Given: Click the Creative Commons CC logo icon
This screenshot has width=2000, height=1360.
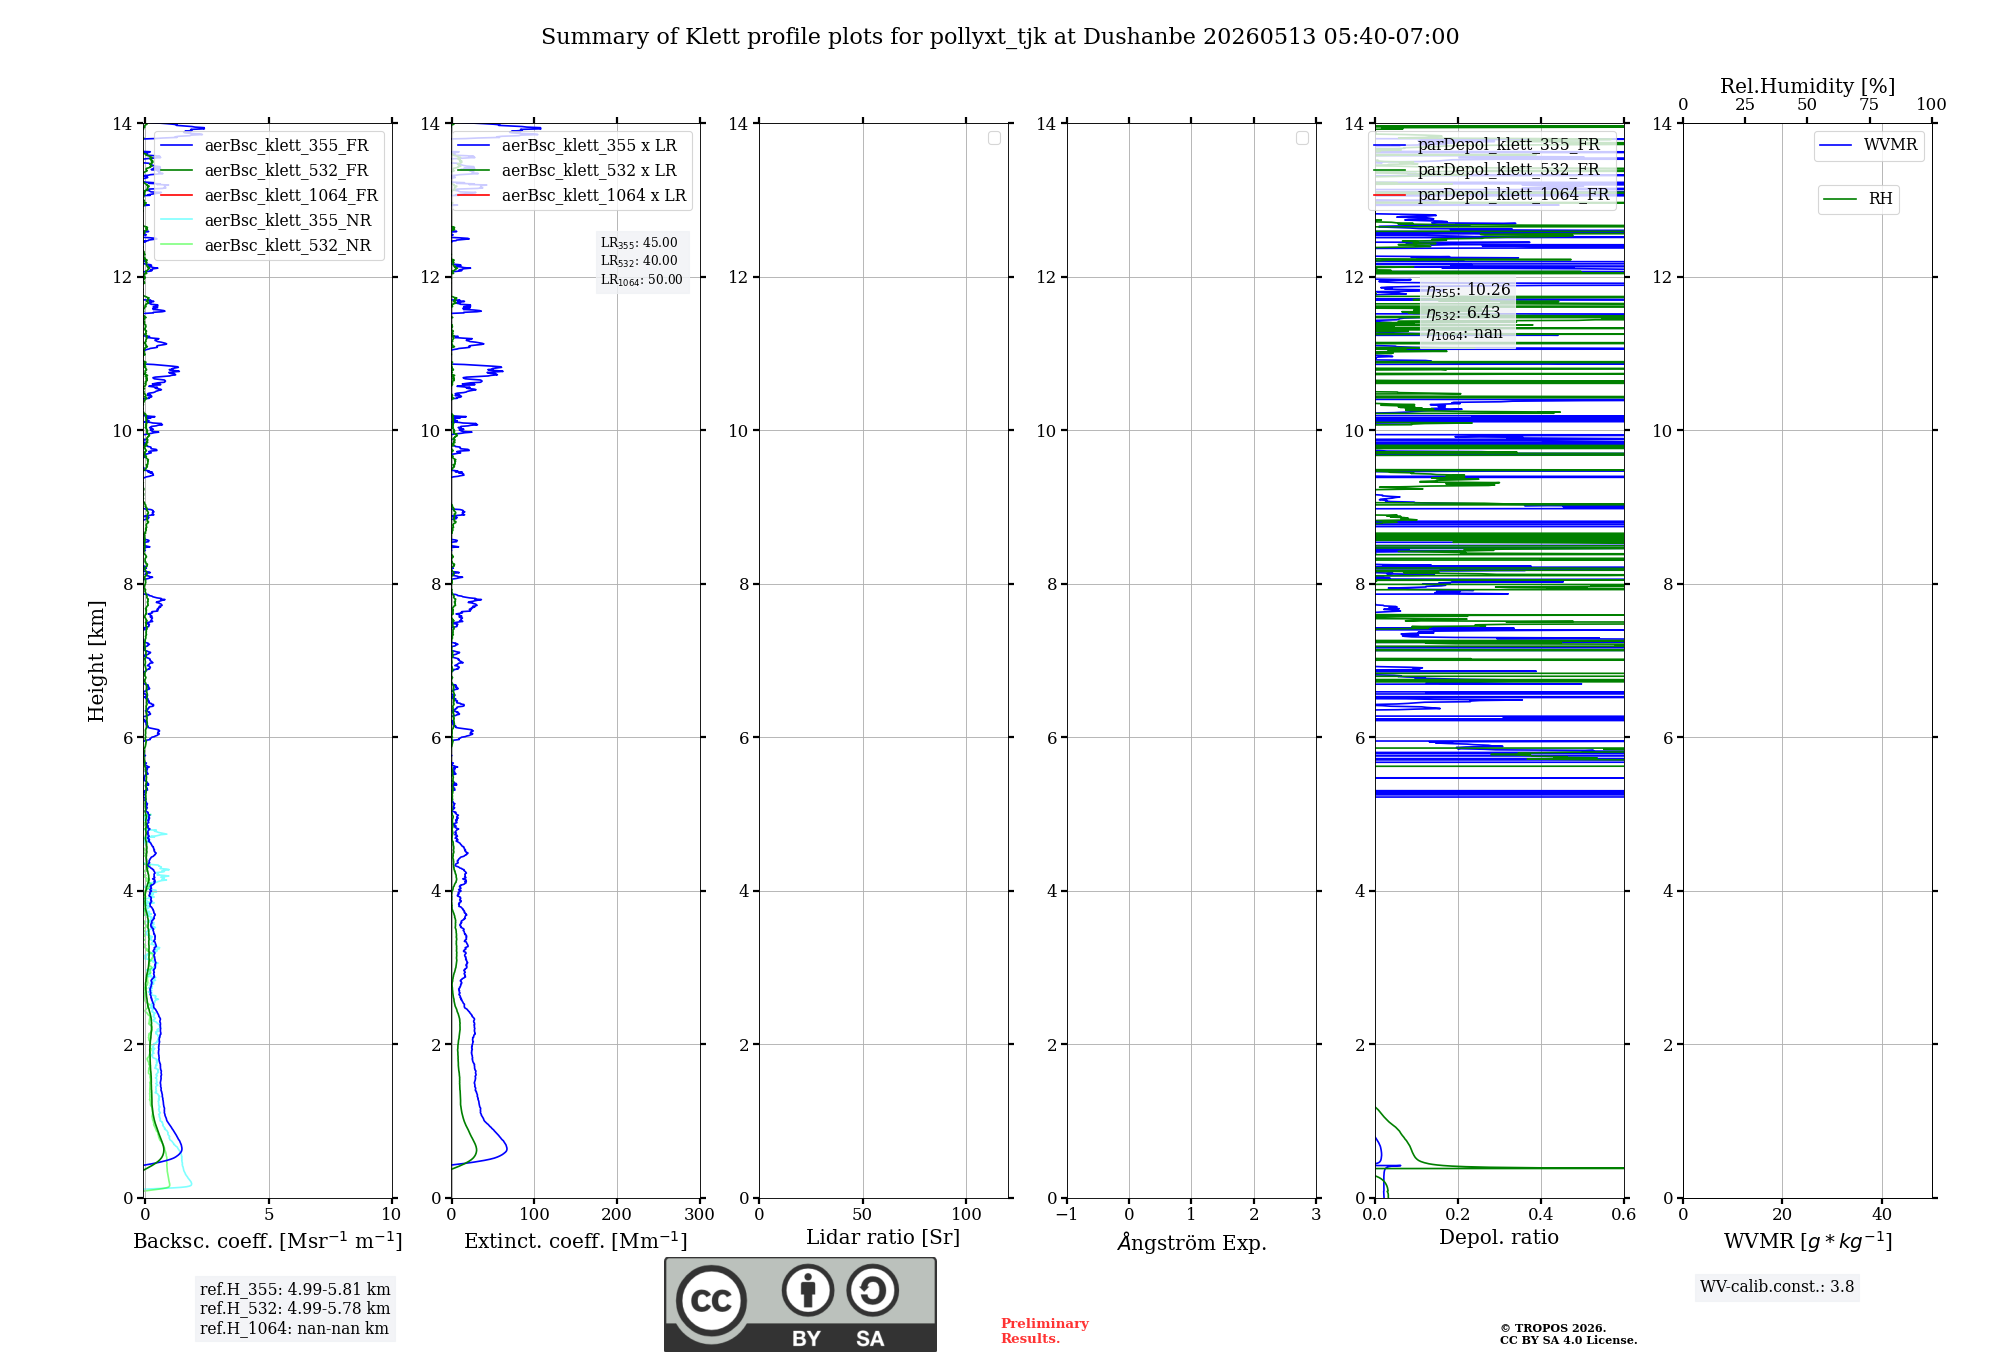Looking at the screenshot, I should pyautogui.click(x=711, y=1300).
